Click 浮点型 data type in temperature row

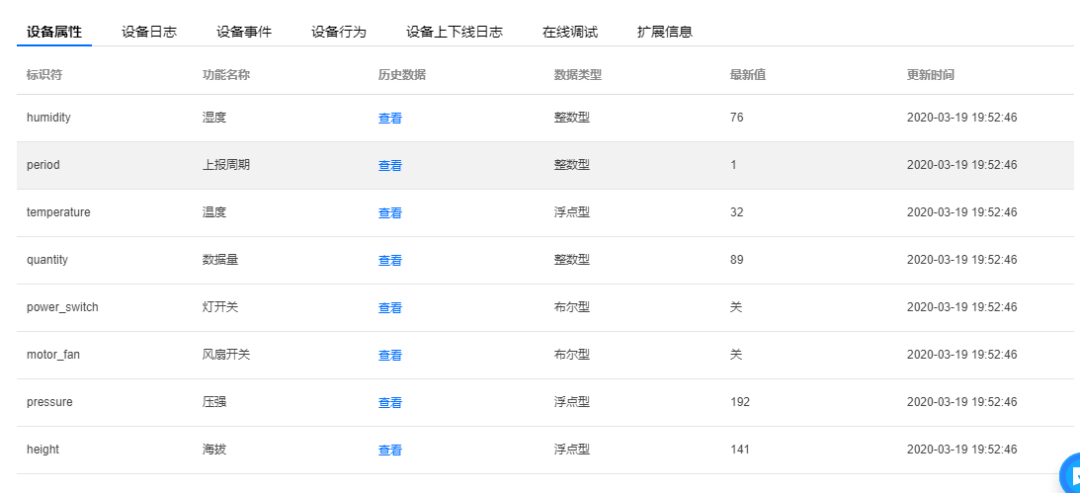coord(572,213)
